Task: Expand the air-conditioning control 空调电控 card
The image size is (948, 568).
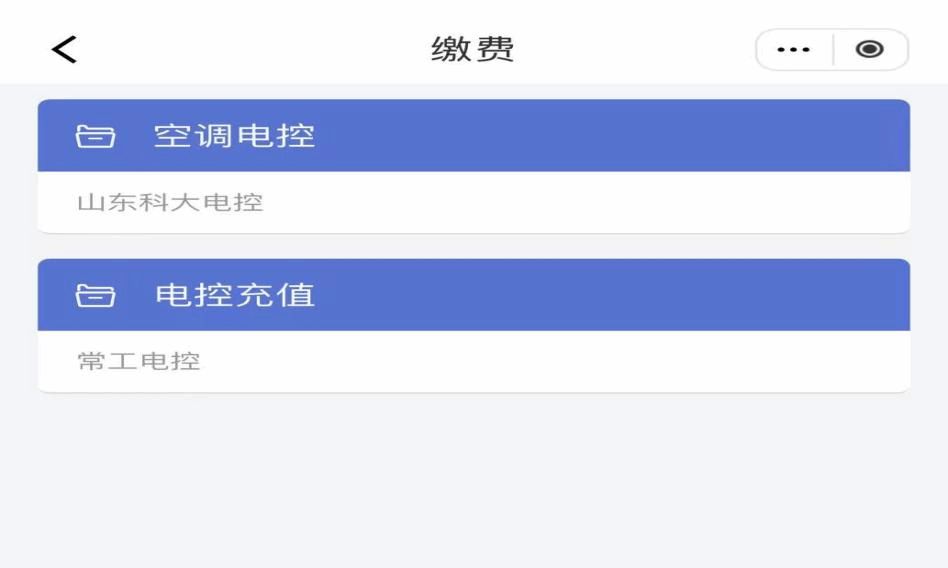Action: click(x=473, y=166)
